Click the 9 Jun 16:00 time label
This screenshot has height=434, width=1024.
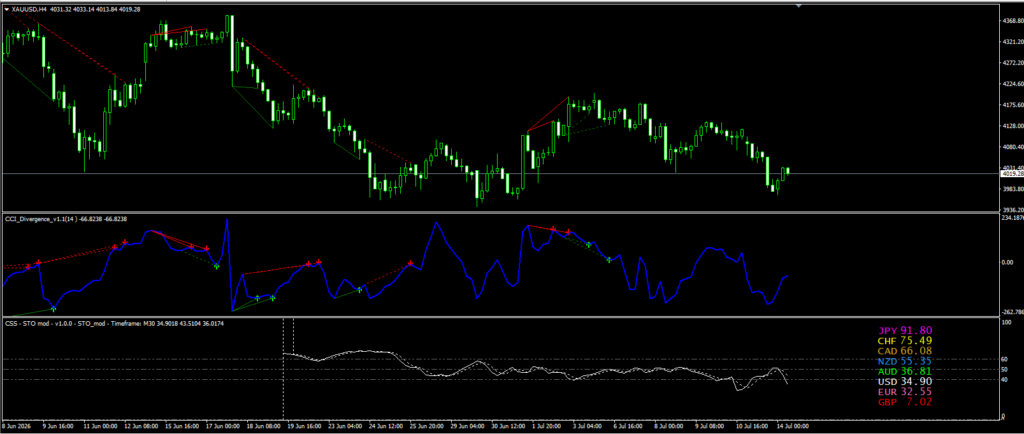(57, 426)
